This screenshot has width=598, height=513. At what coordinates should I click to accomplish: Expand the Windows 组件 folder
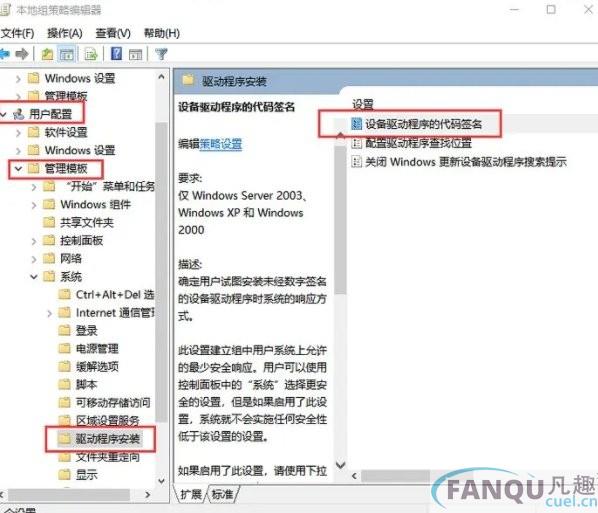click(34, 205)
